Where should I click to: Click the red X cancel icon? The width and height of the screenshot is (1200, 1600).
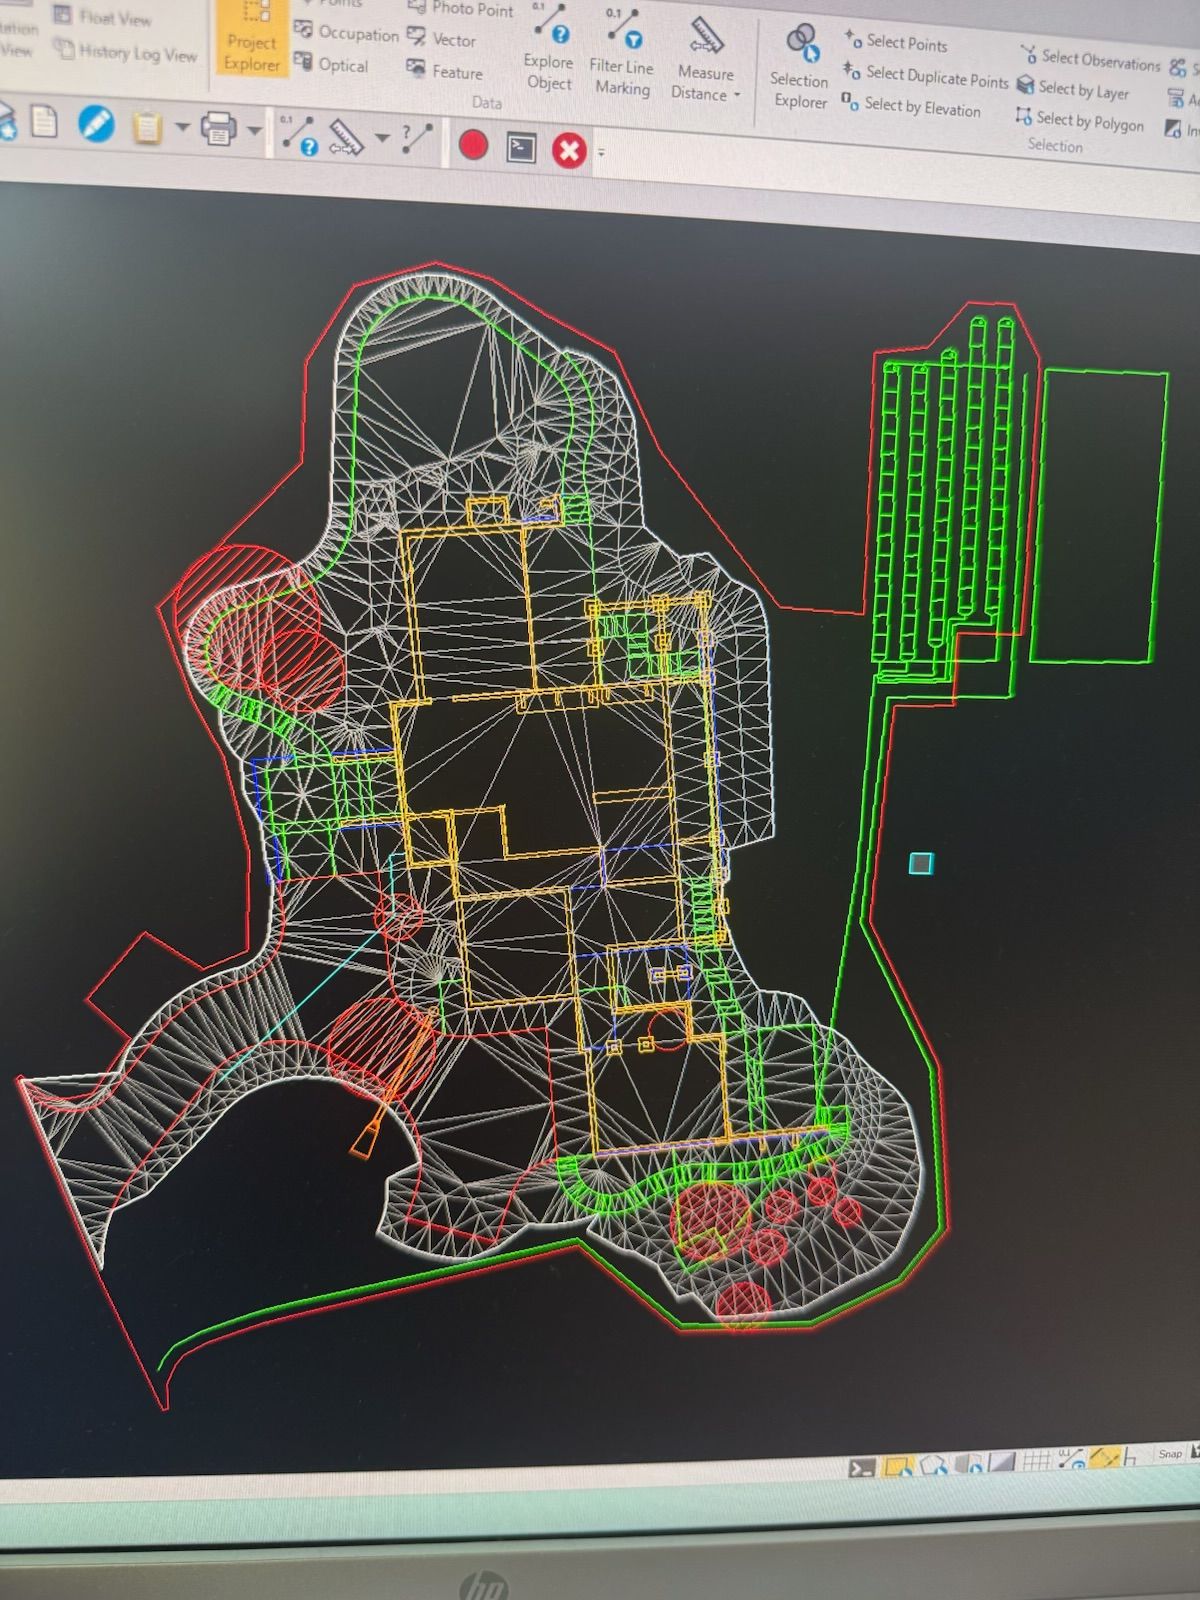(x=569, y=151)
